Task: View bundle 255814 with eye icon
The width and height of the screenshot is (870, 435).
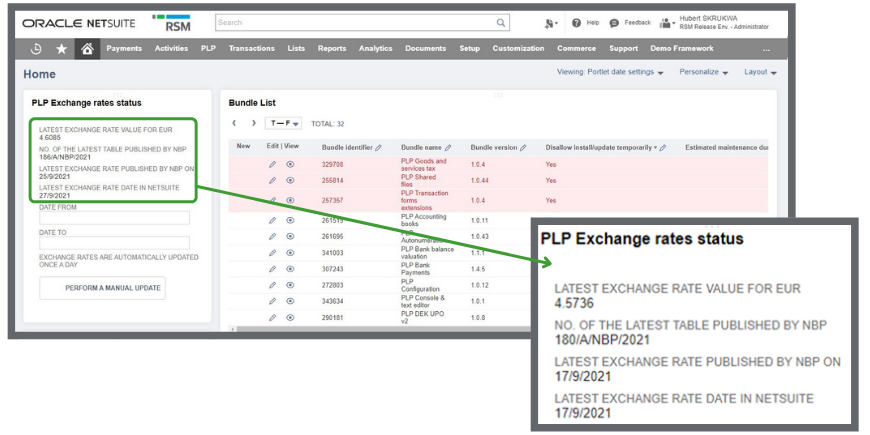Action: tap(290, 180)
